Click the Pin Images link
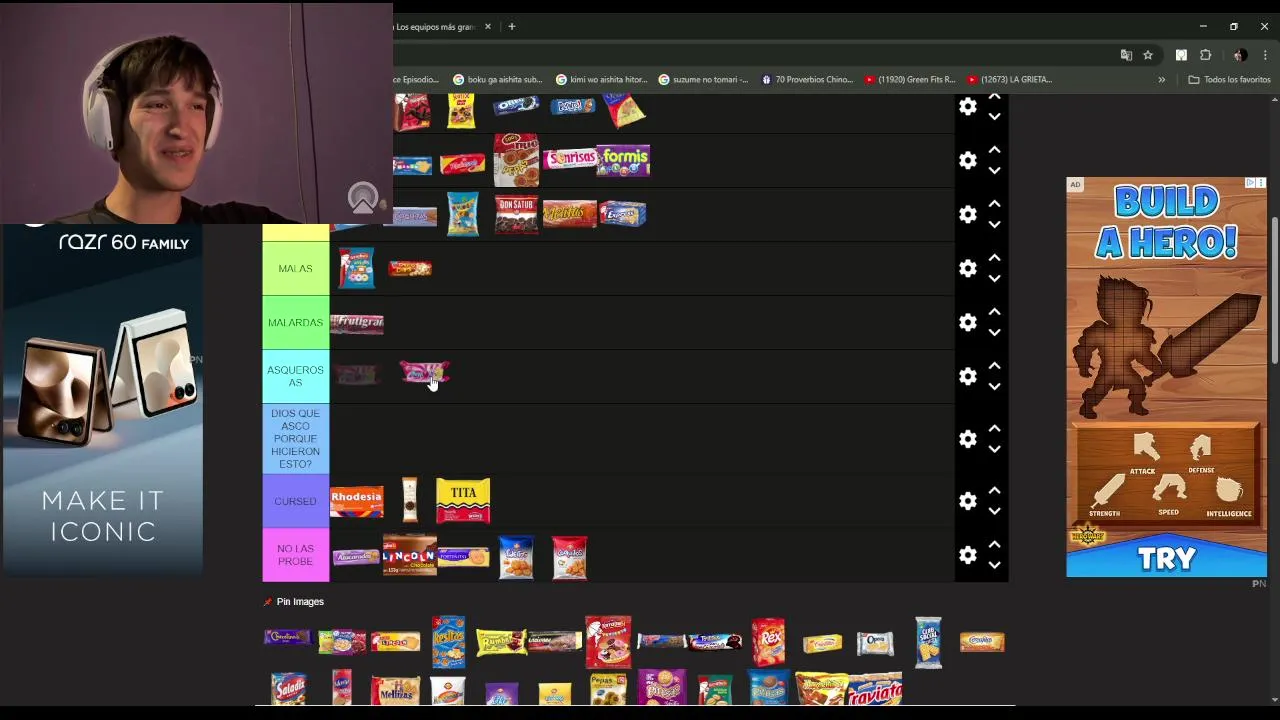Image resolution: width=1280 pixels, height=720 pixels. (300, 601)
